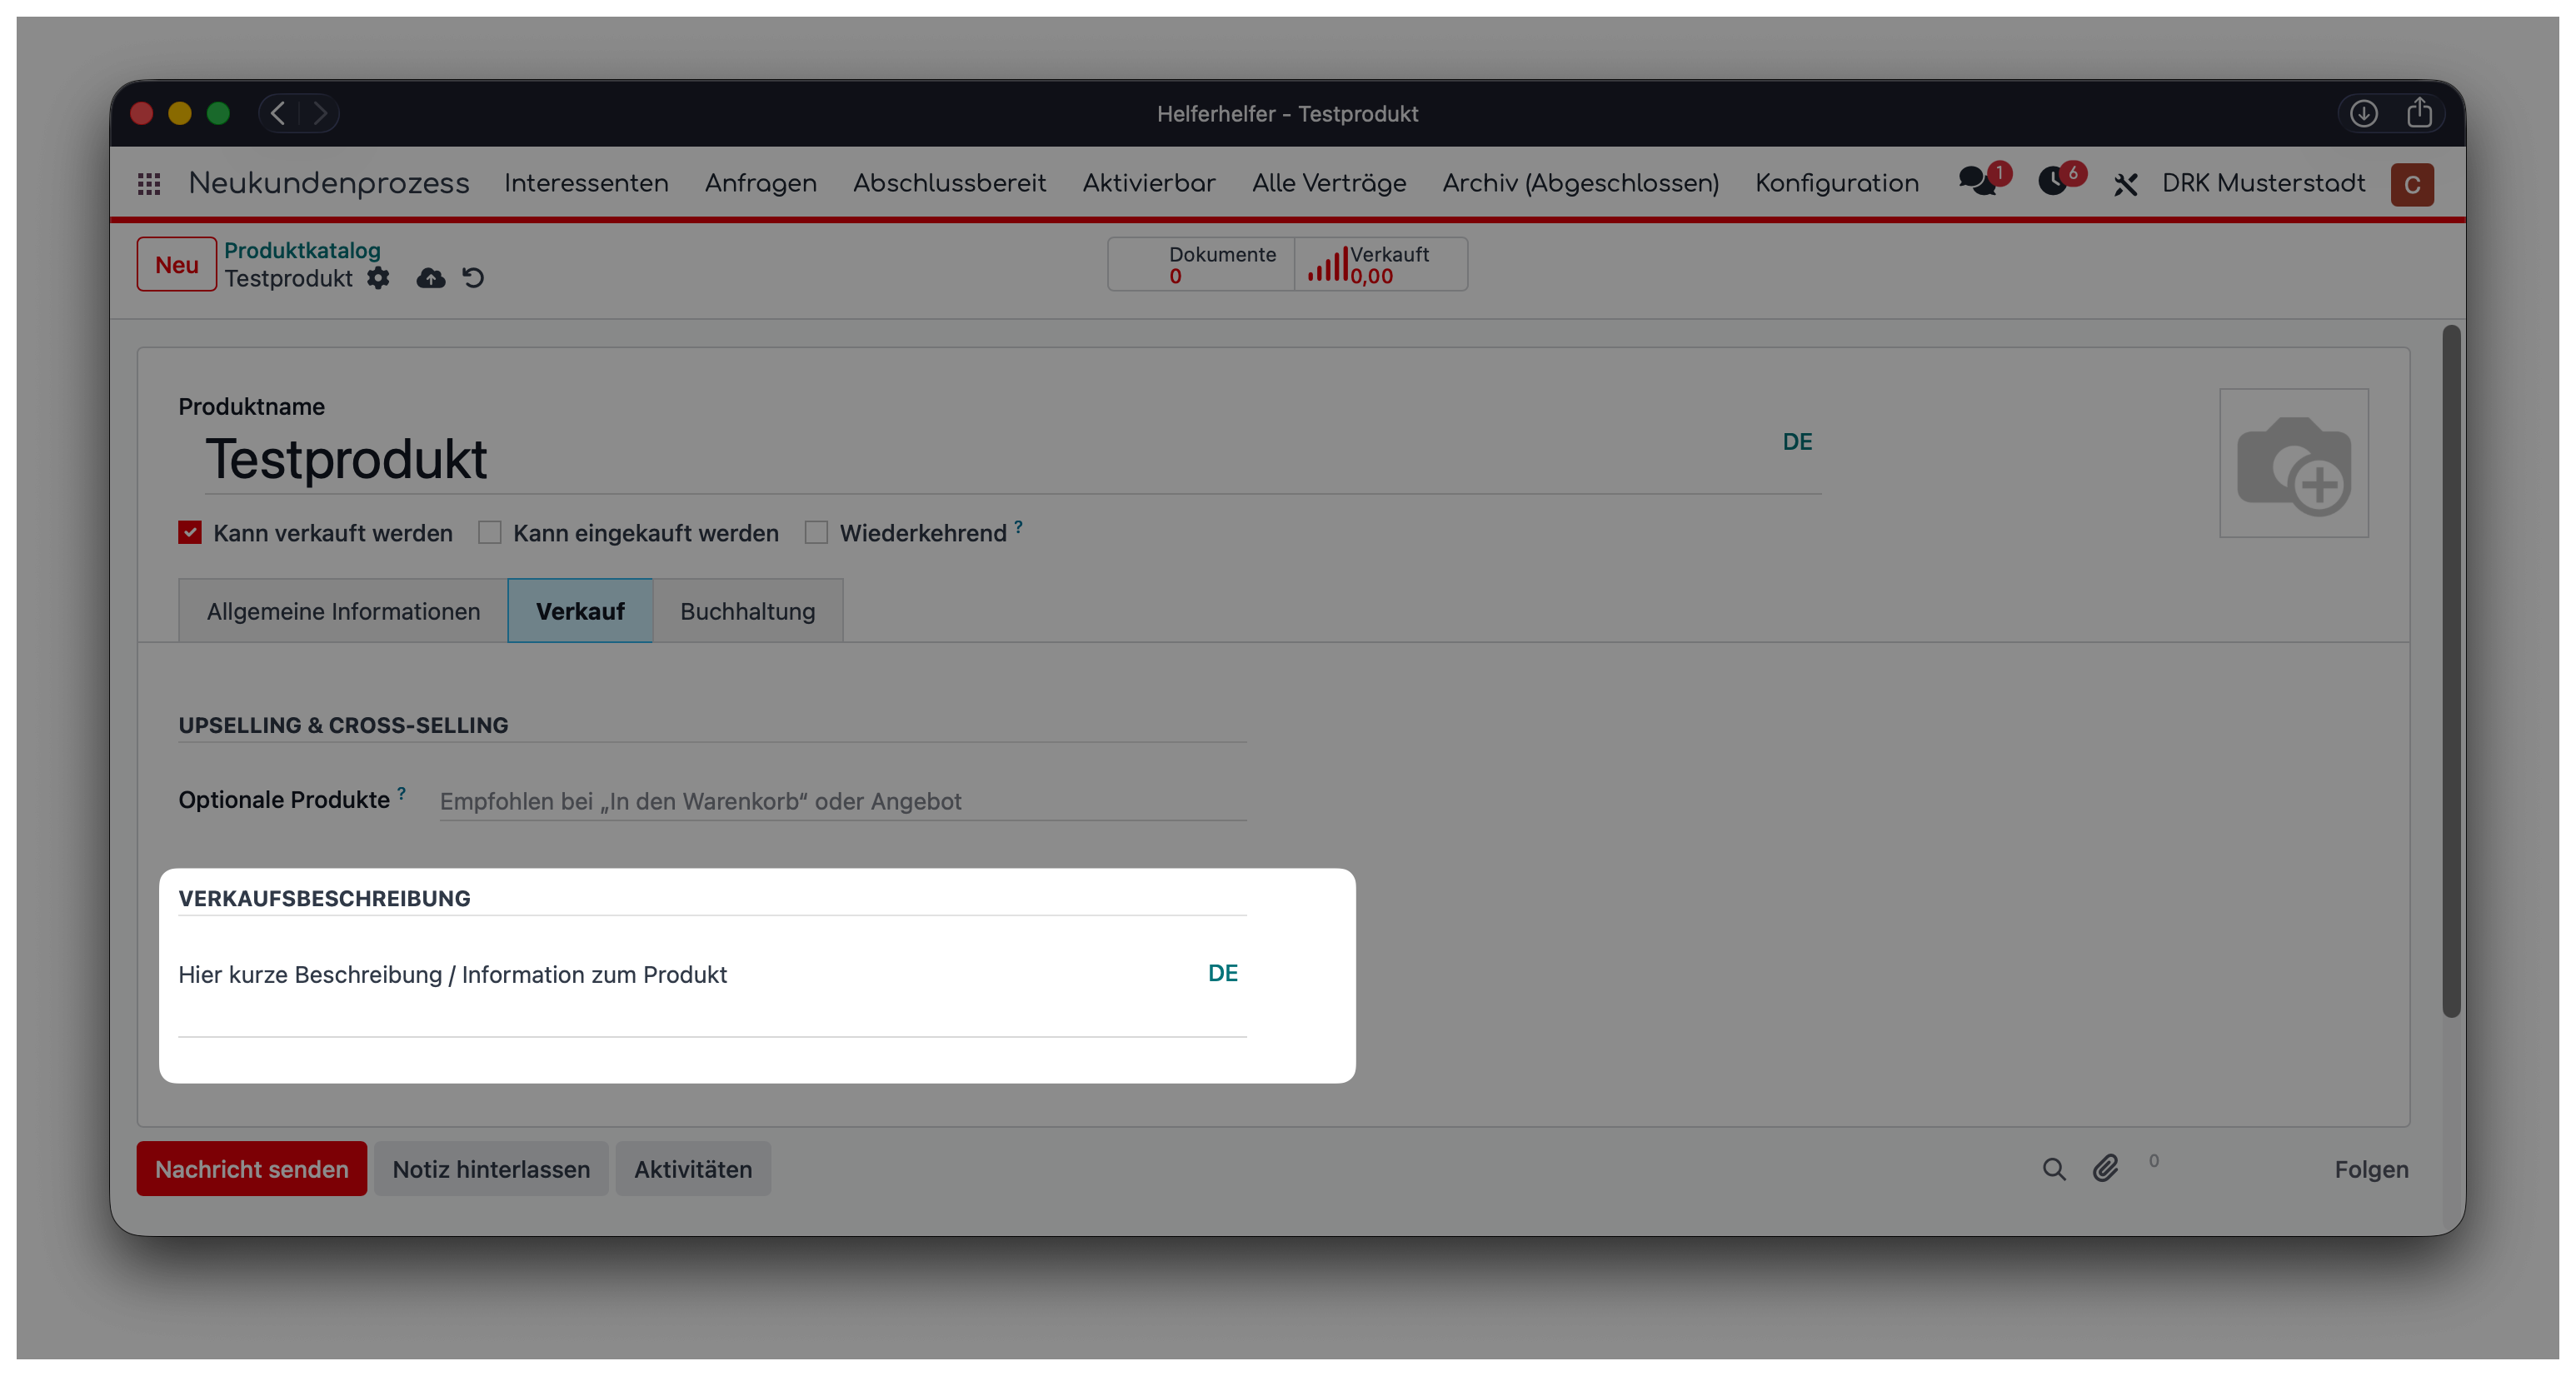The image size is (2576, 1376).
Task: Open the Anfragen menu
Action: 761,184
